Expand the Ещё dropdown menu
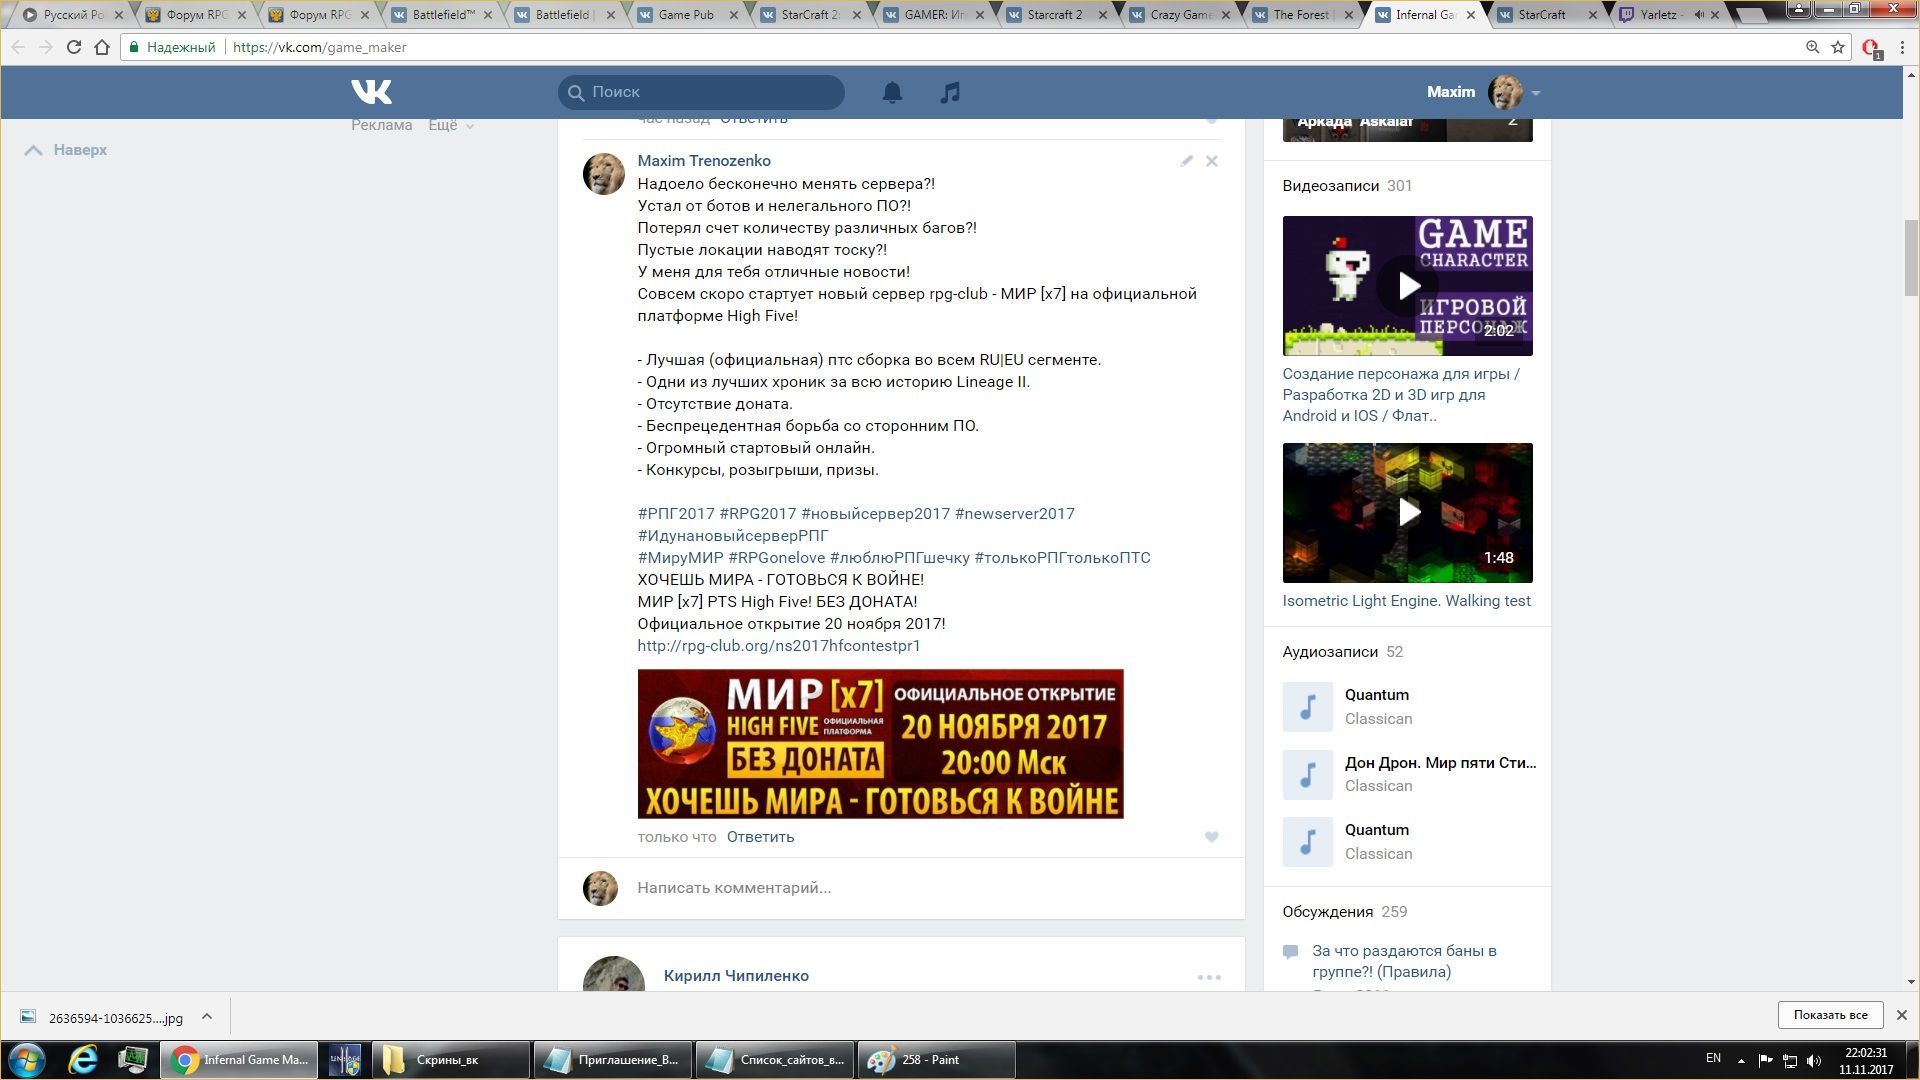The image size is (1920, 1080). 450,125
